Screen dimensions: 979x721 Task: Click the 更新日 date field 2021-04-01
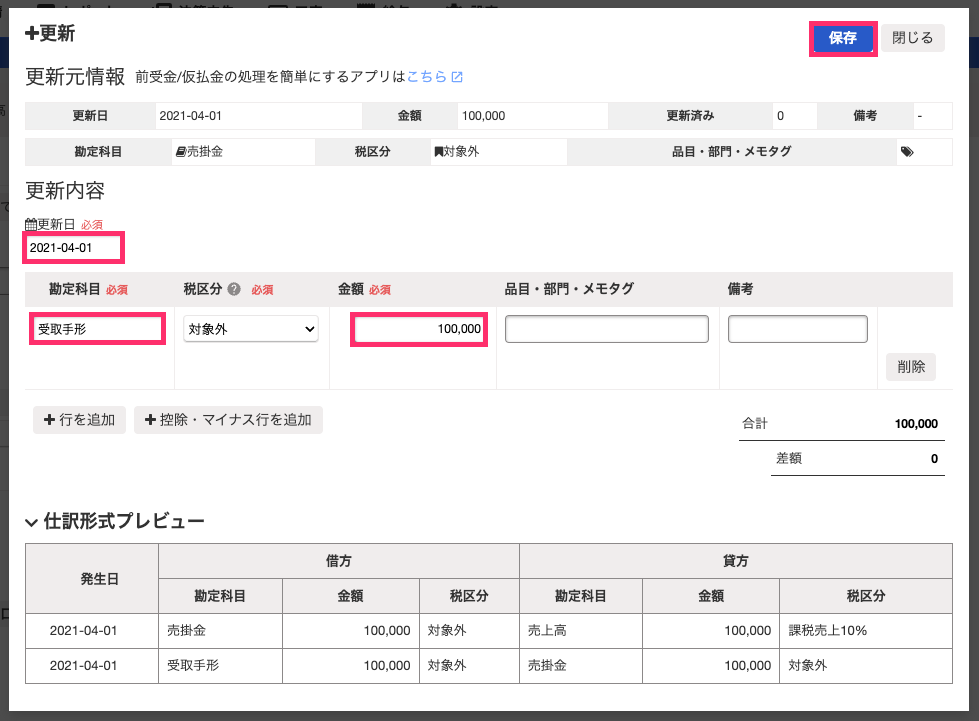click(74, 248)
